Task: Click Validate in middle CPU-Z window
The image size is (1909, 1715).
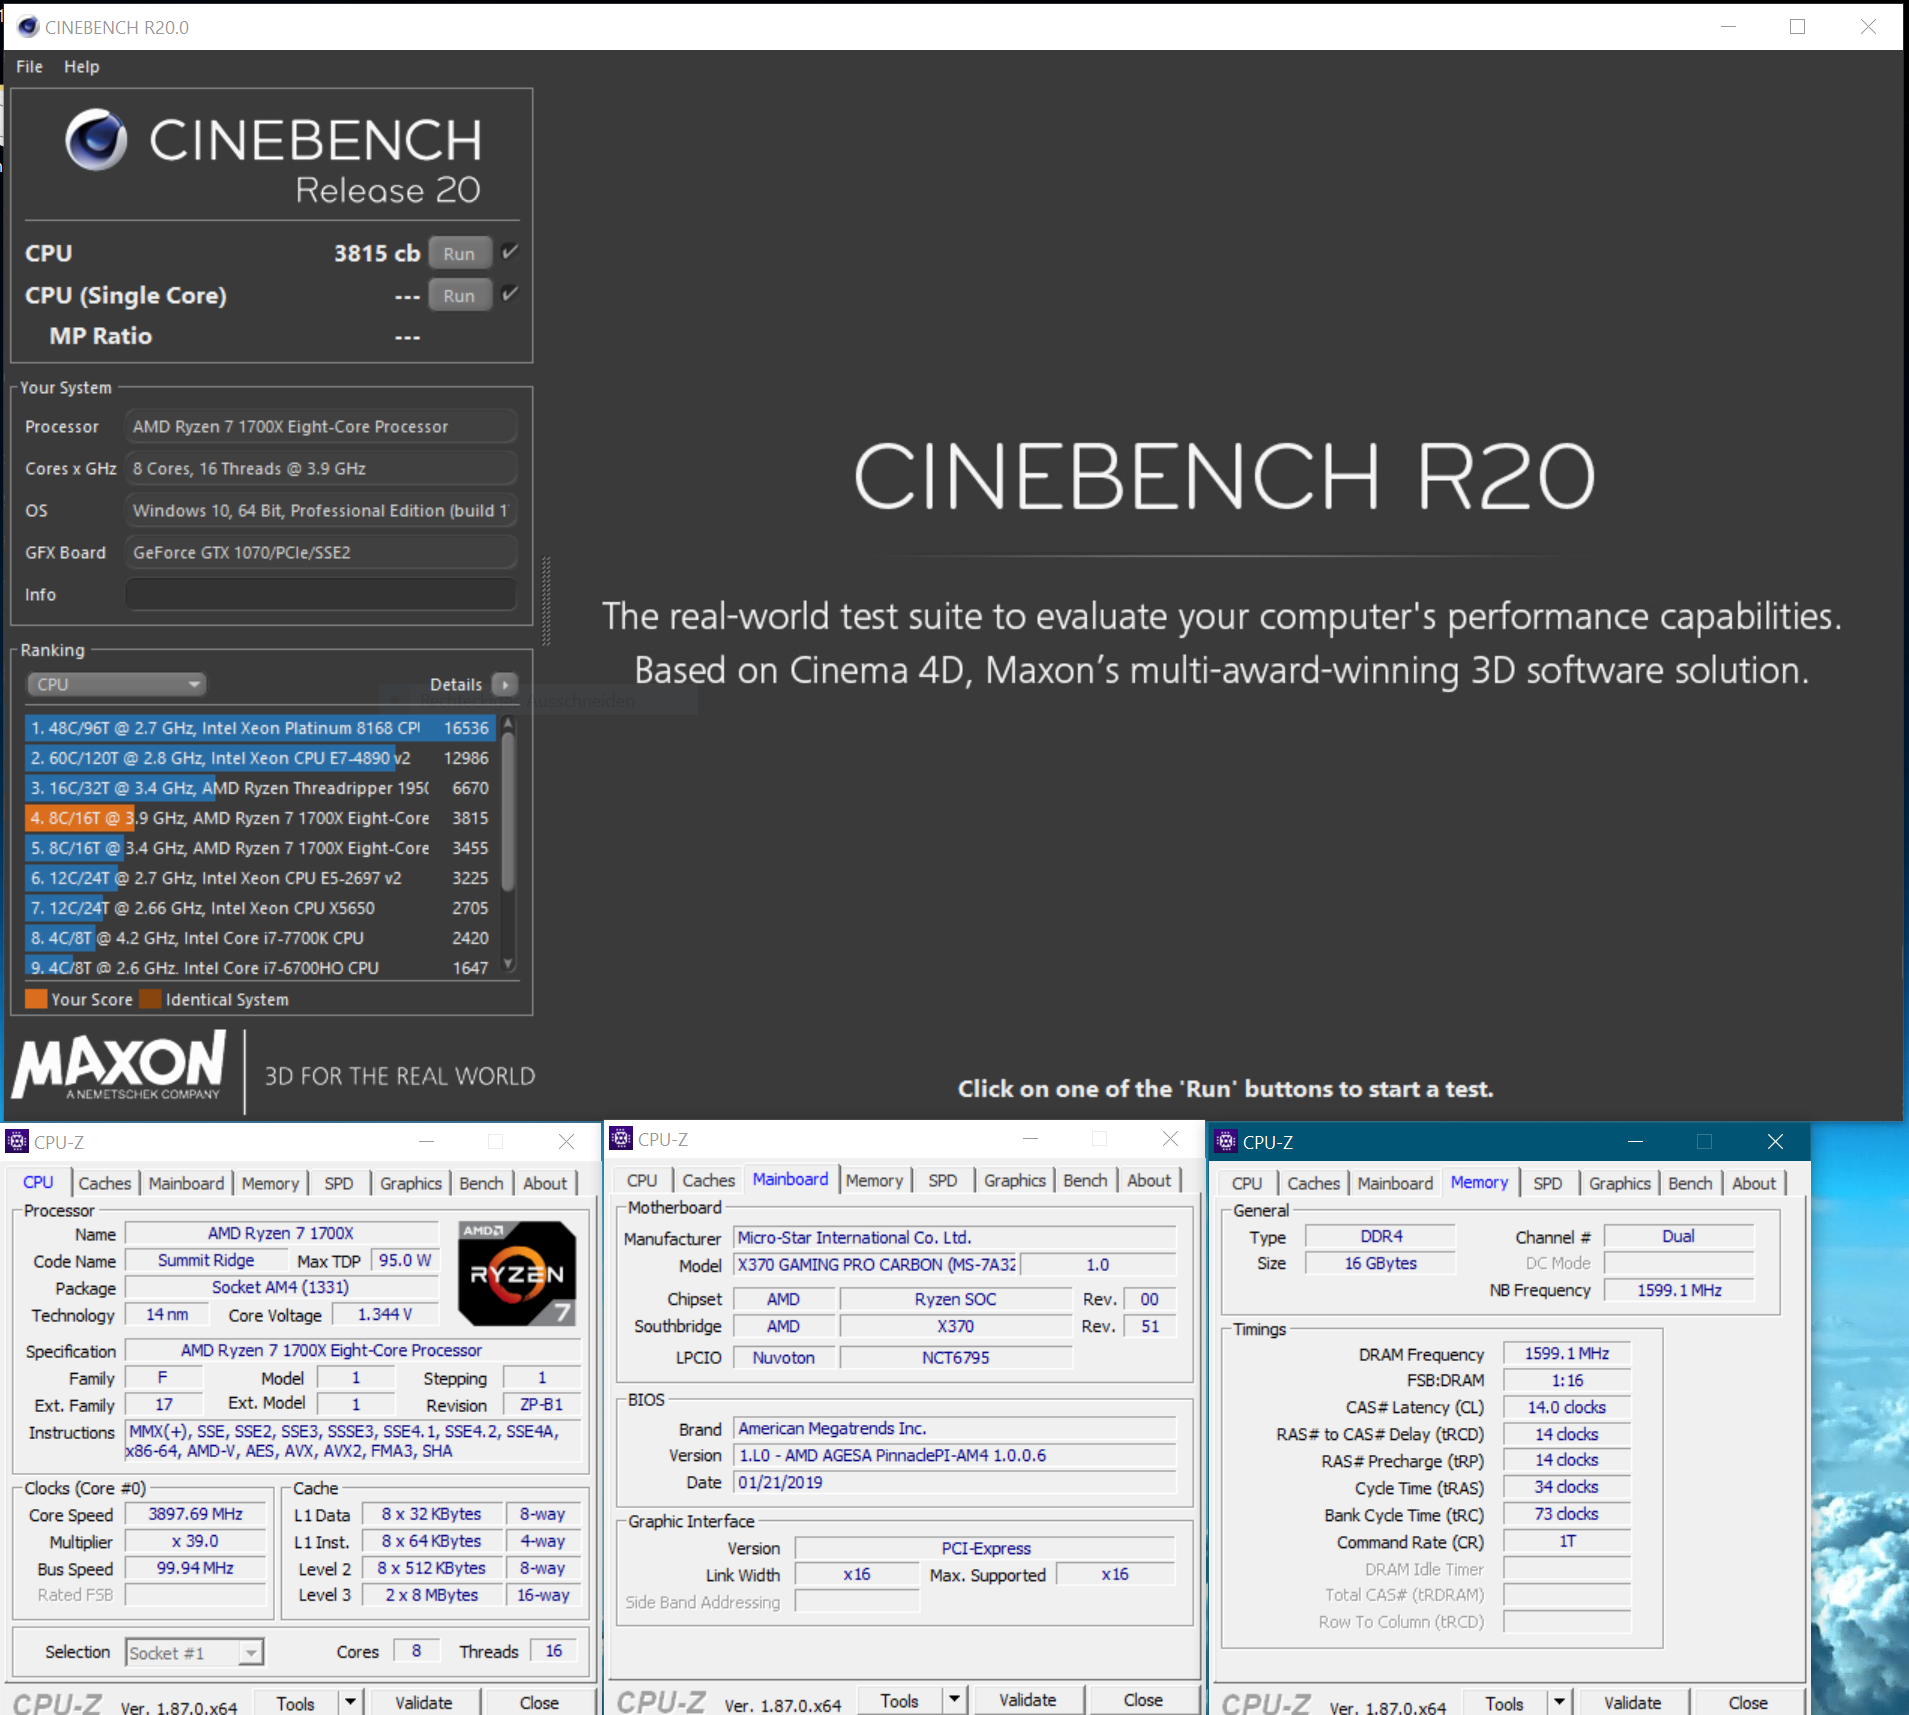Action: (1027, 1699)
